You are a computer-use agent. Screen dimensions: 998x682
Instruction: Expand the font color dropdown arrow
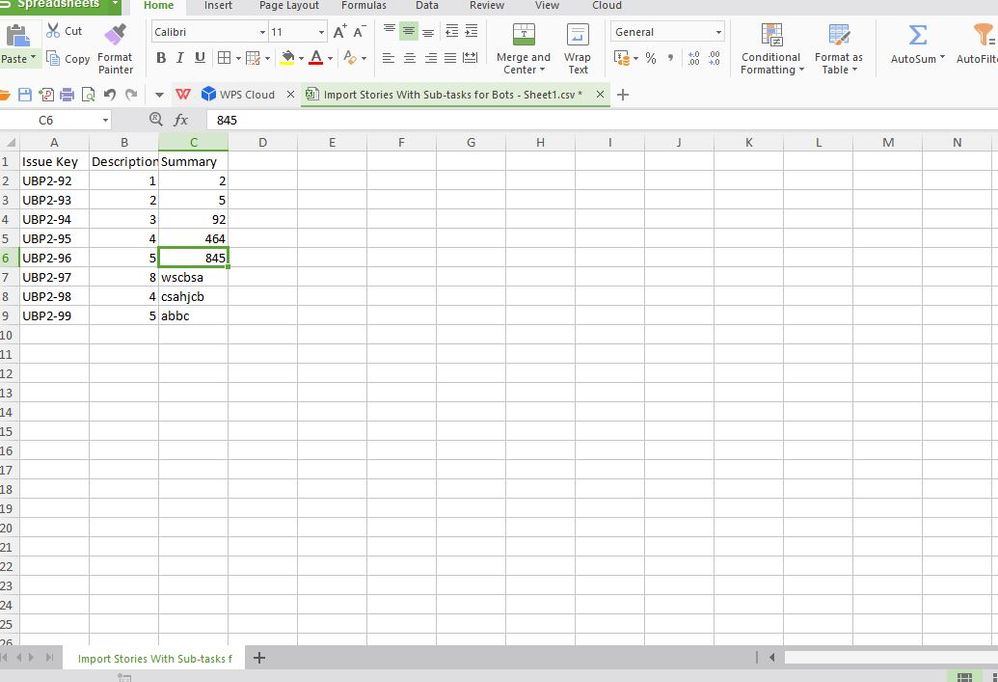[330, 58]
